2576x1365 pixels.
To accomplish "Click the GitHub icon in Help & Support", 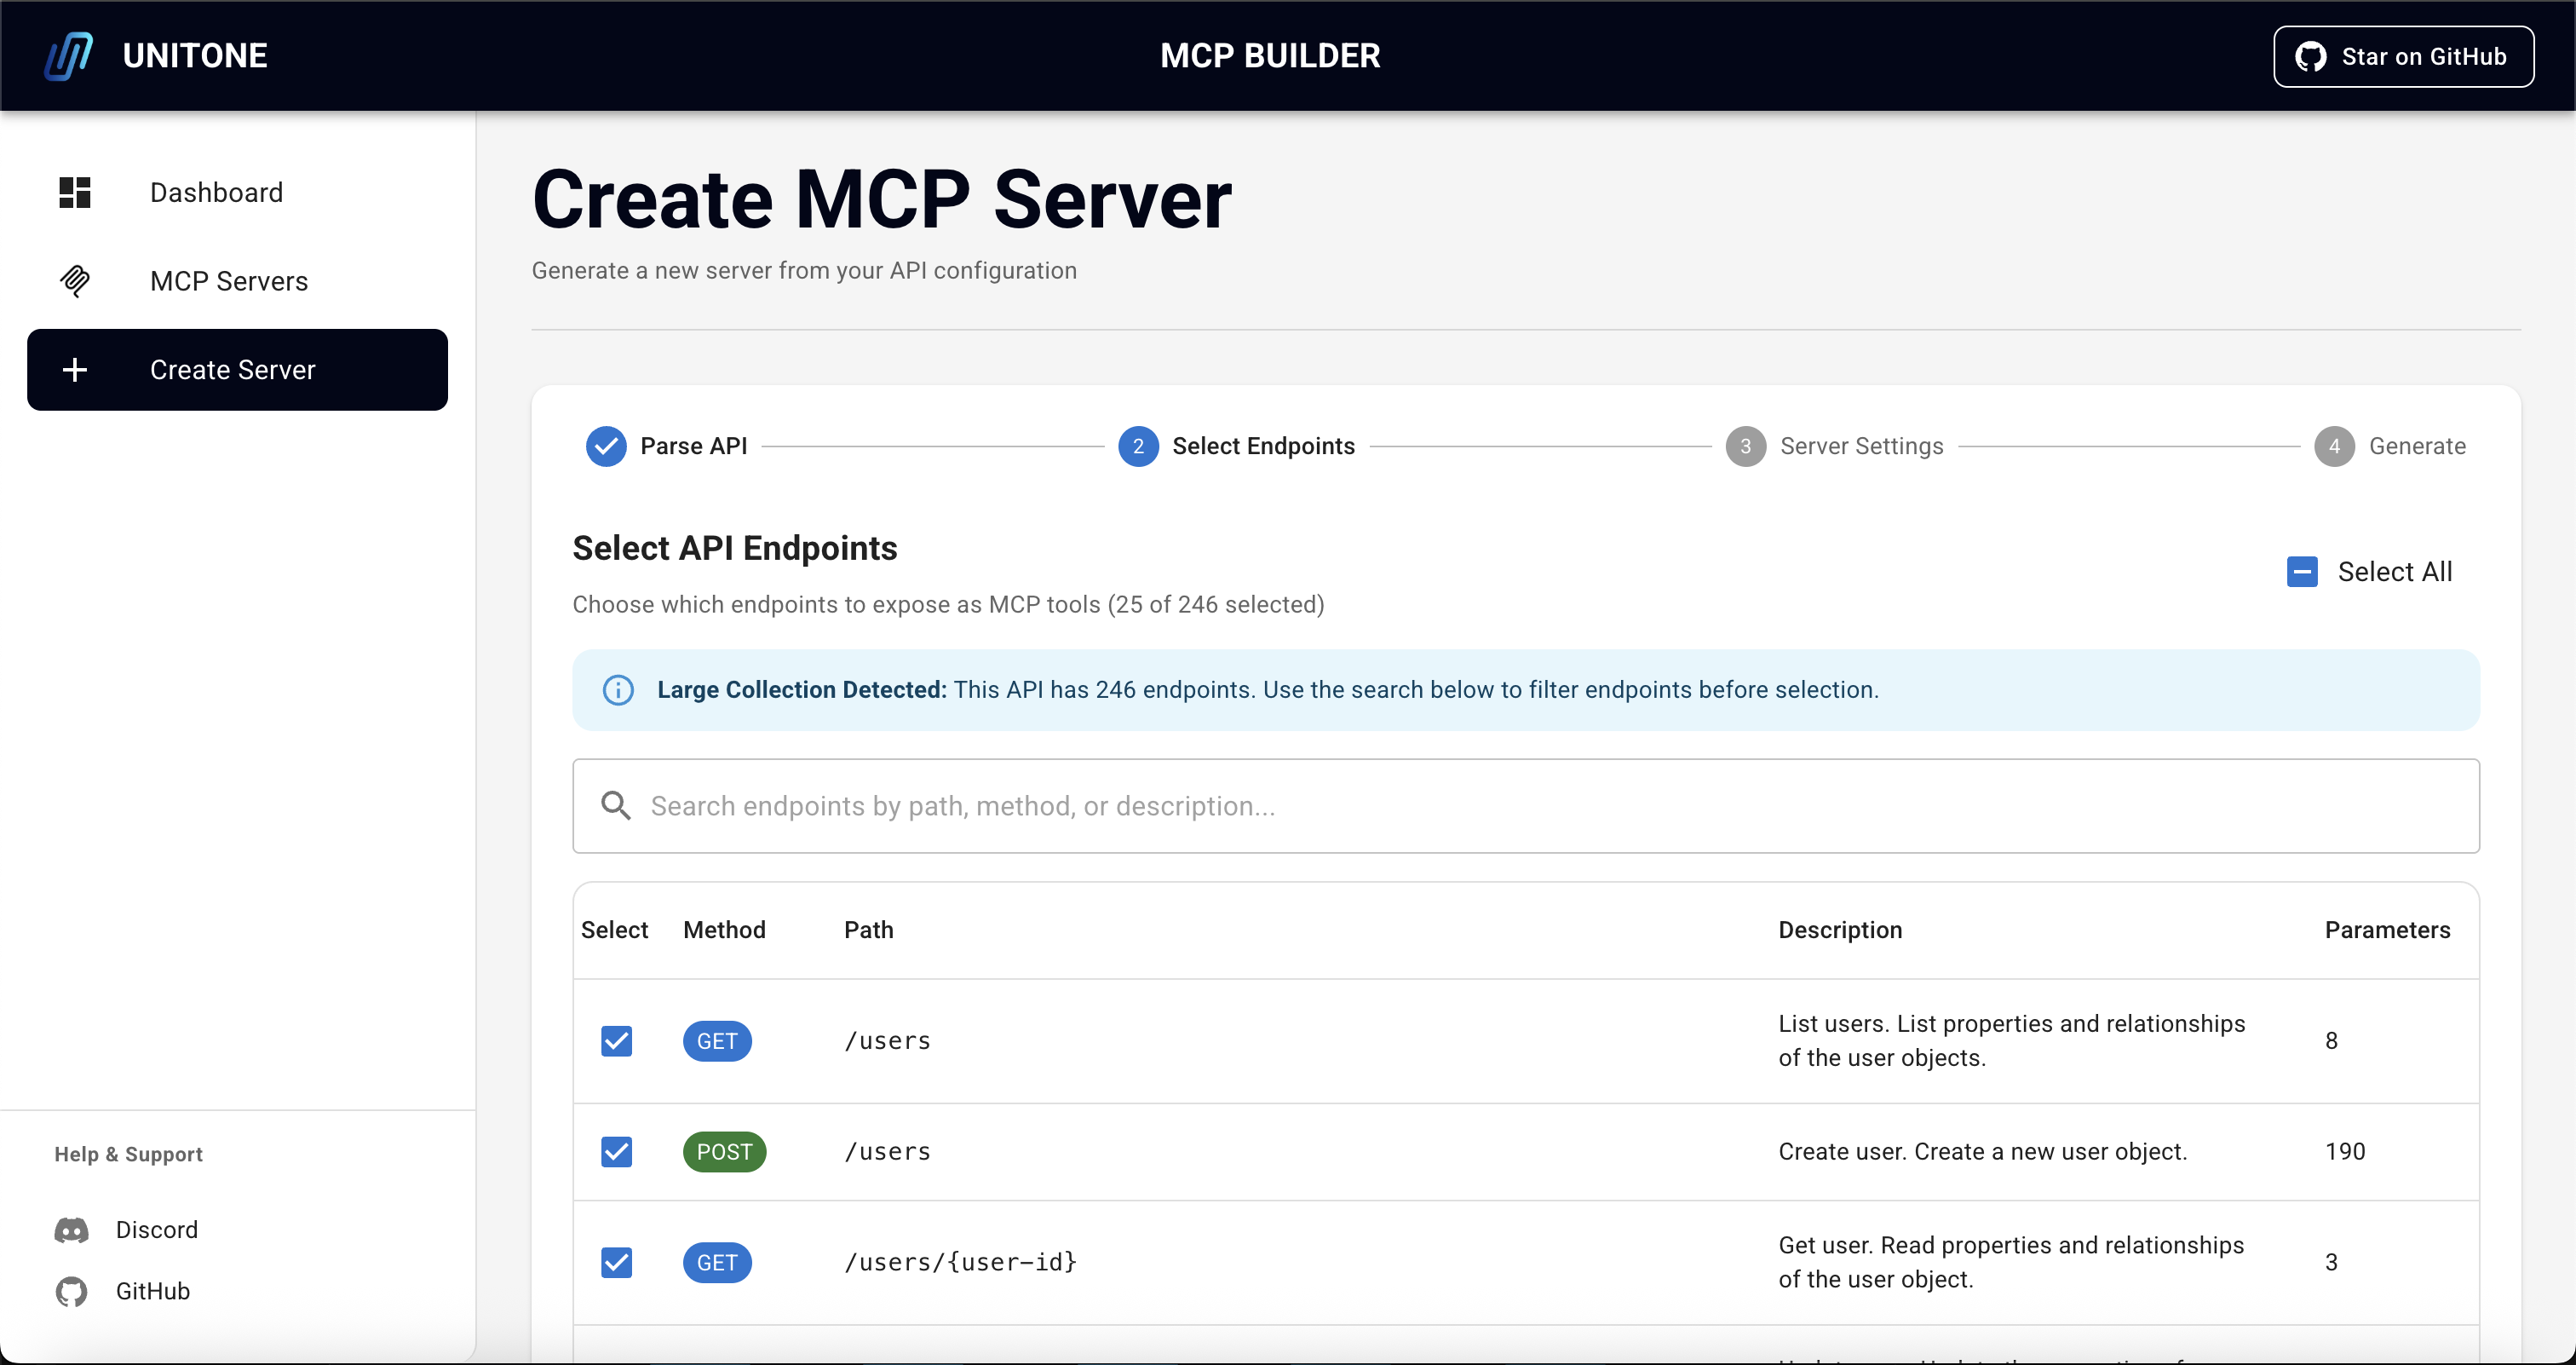I will (71, 1291).
